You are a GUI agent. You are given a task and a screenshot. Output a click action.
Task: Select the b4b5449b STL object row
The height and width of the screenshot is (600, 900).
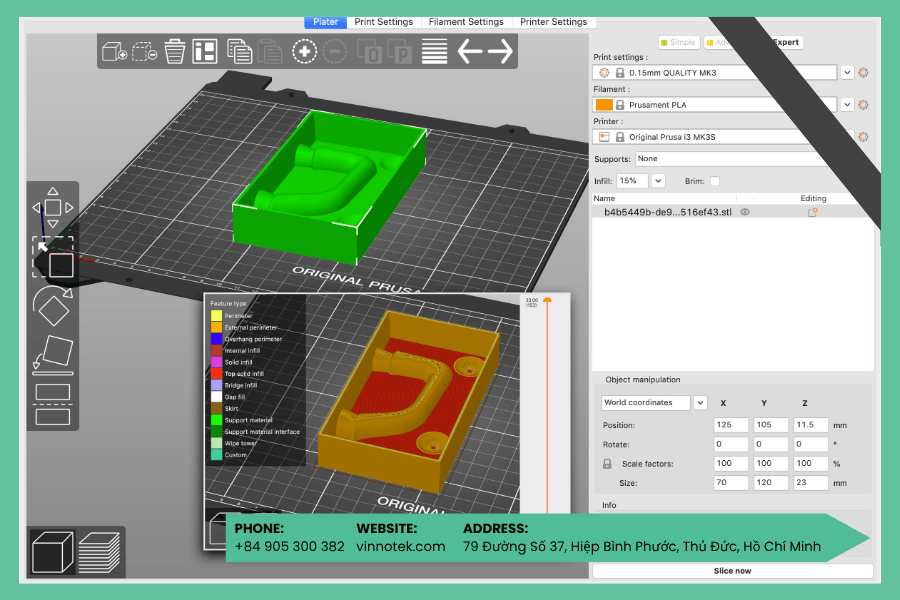point(733,212)
